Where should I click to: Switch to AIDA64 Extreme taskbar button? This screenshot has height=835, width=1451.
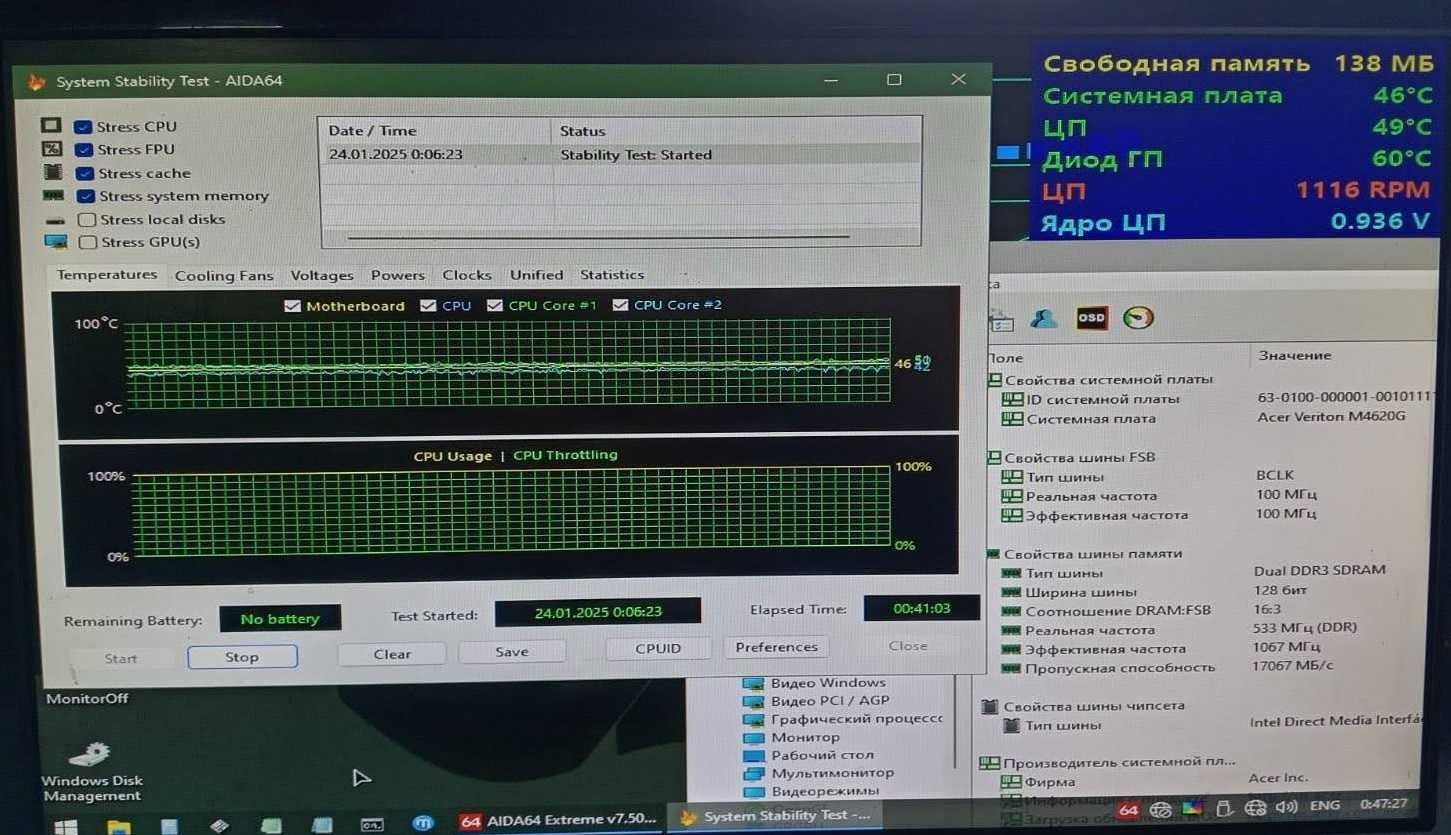point(560,820)
